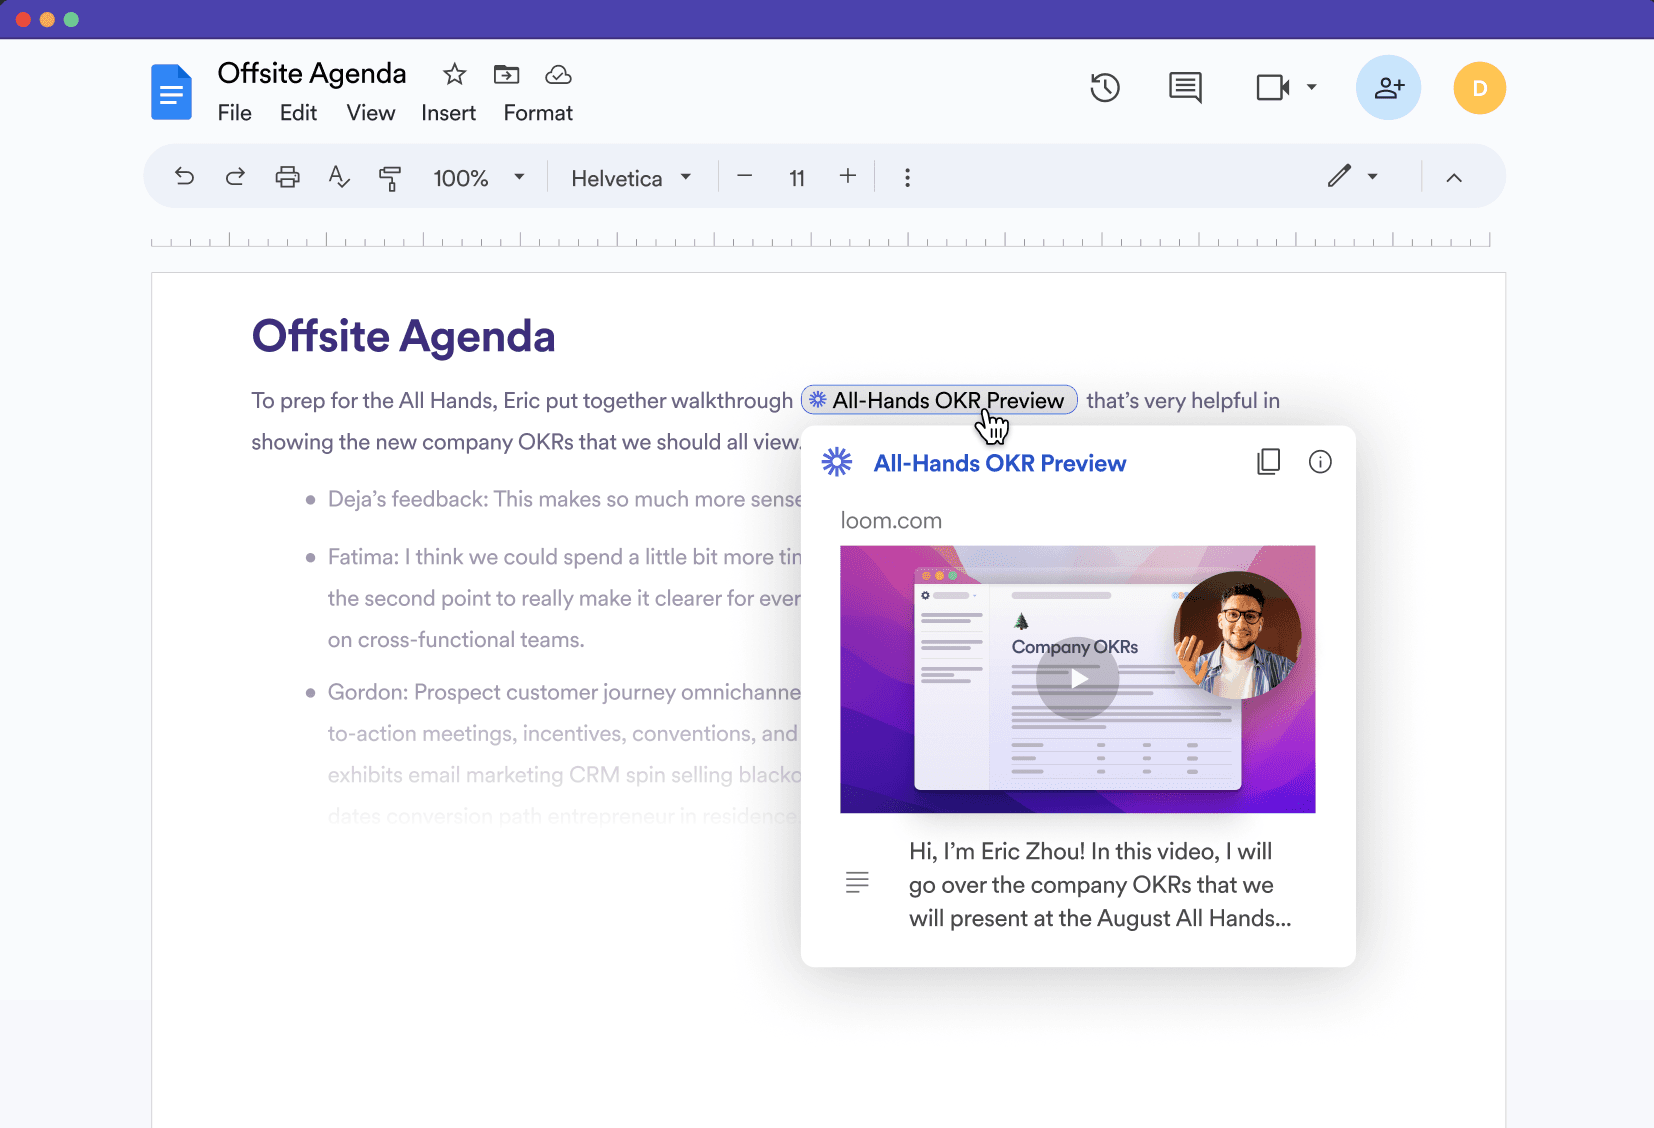Screen dimensions: 1654x1128
Task: Redo the last change
Action: (236, 177)
